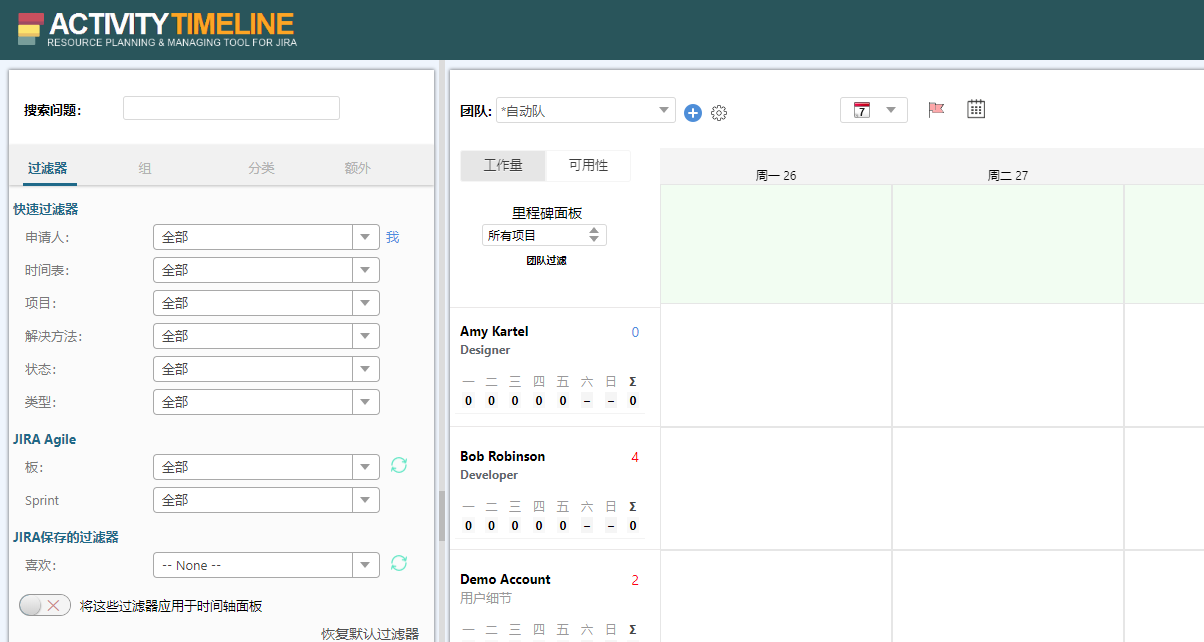
Task: Switch to the 分类 tab
Action: (261, 168)
